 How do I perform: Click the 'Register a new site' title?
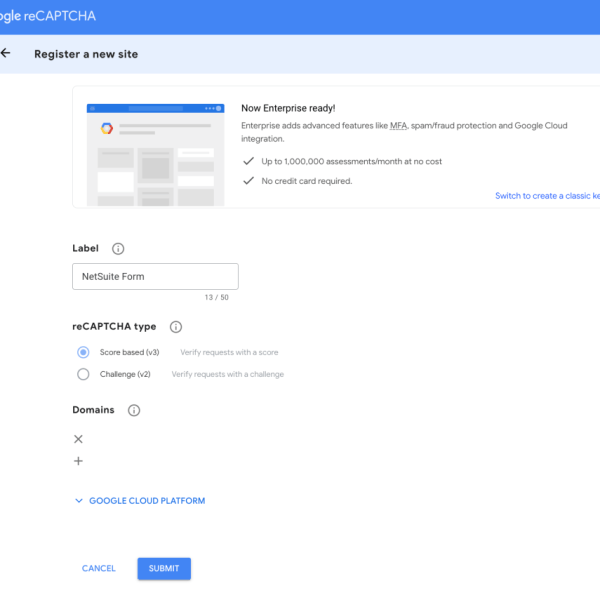pyautogui.click(x=86, y=54)
